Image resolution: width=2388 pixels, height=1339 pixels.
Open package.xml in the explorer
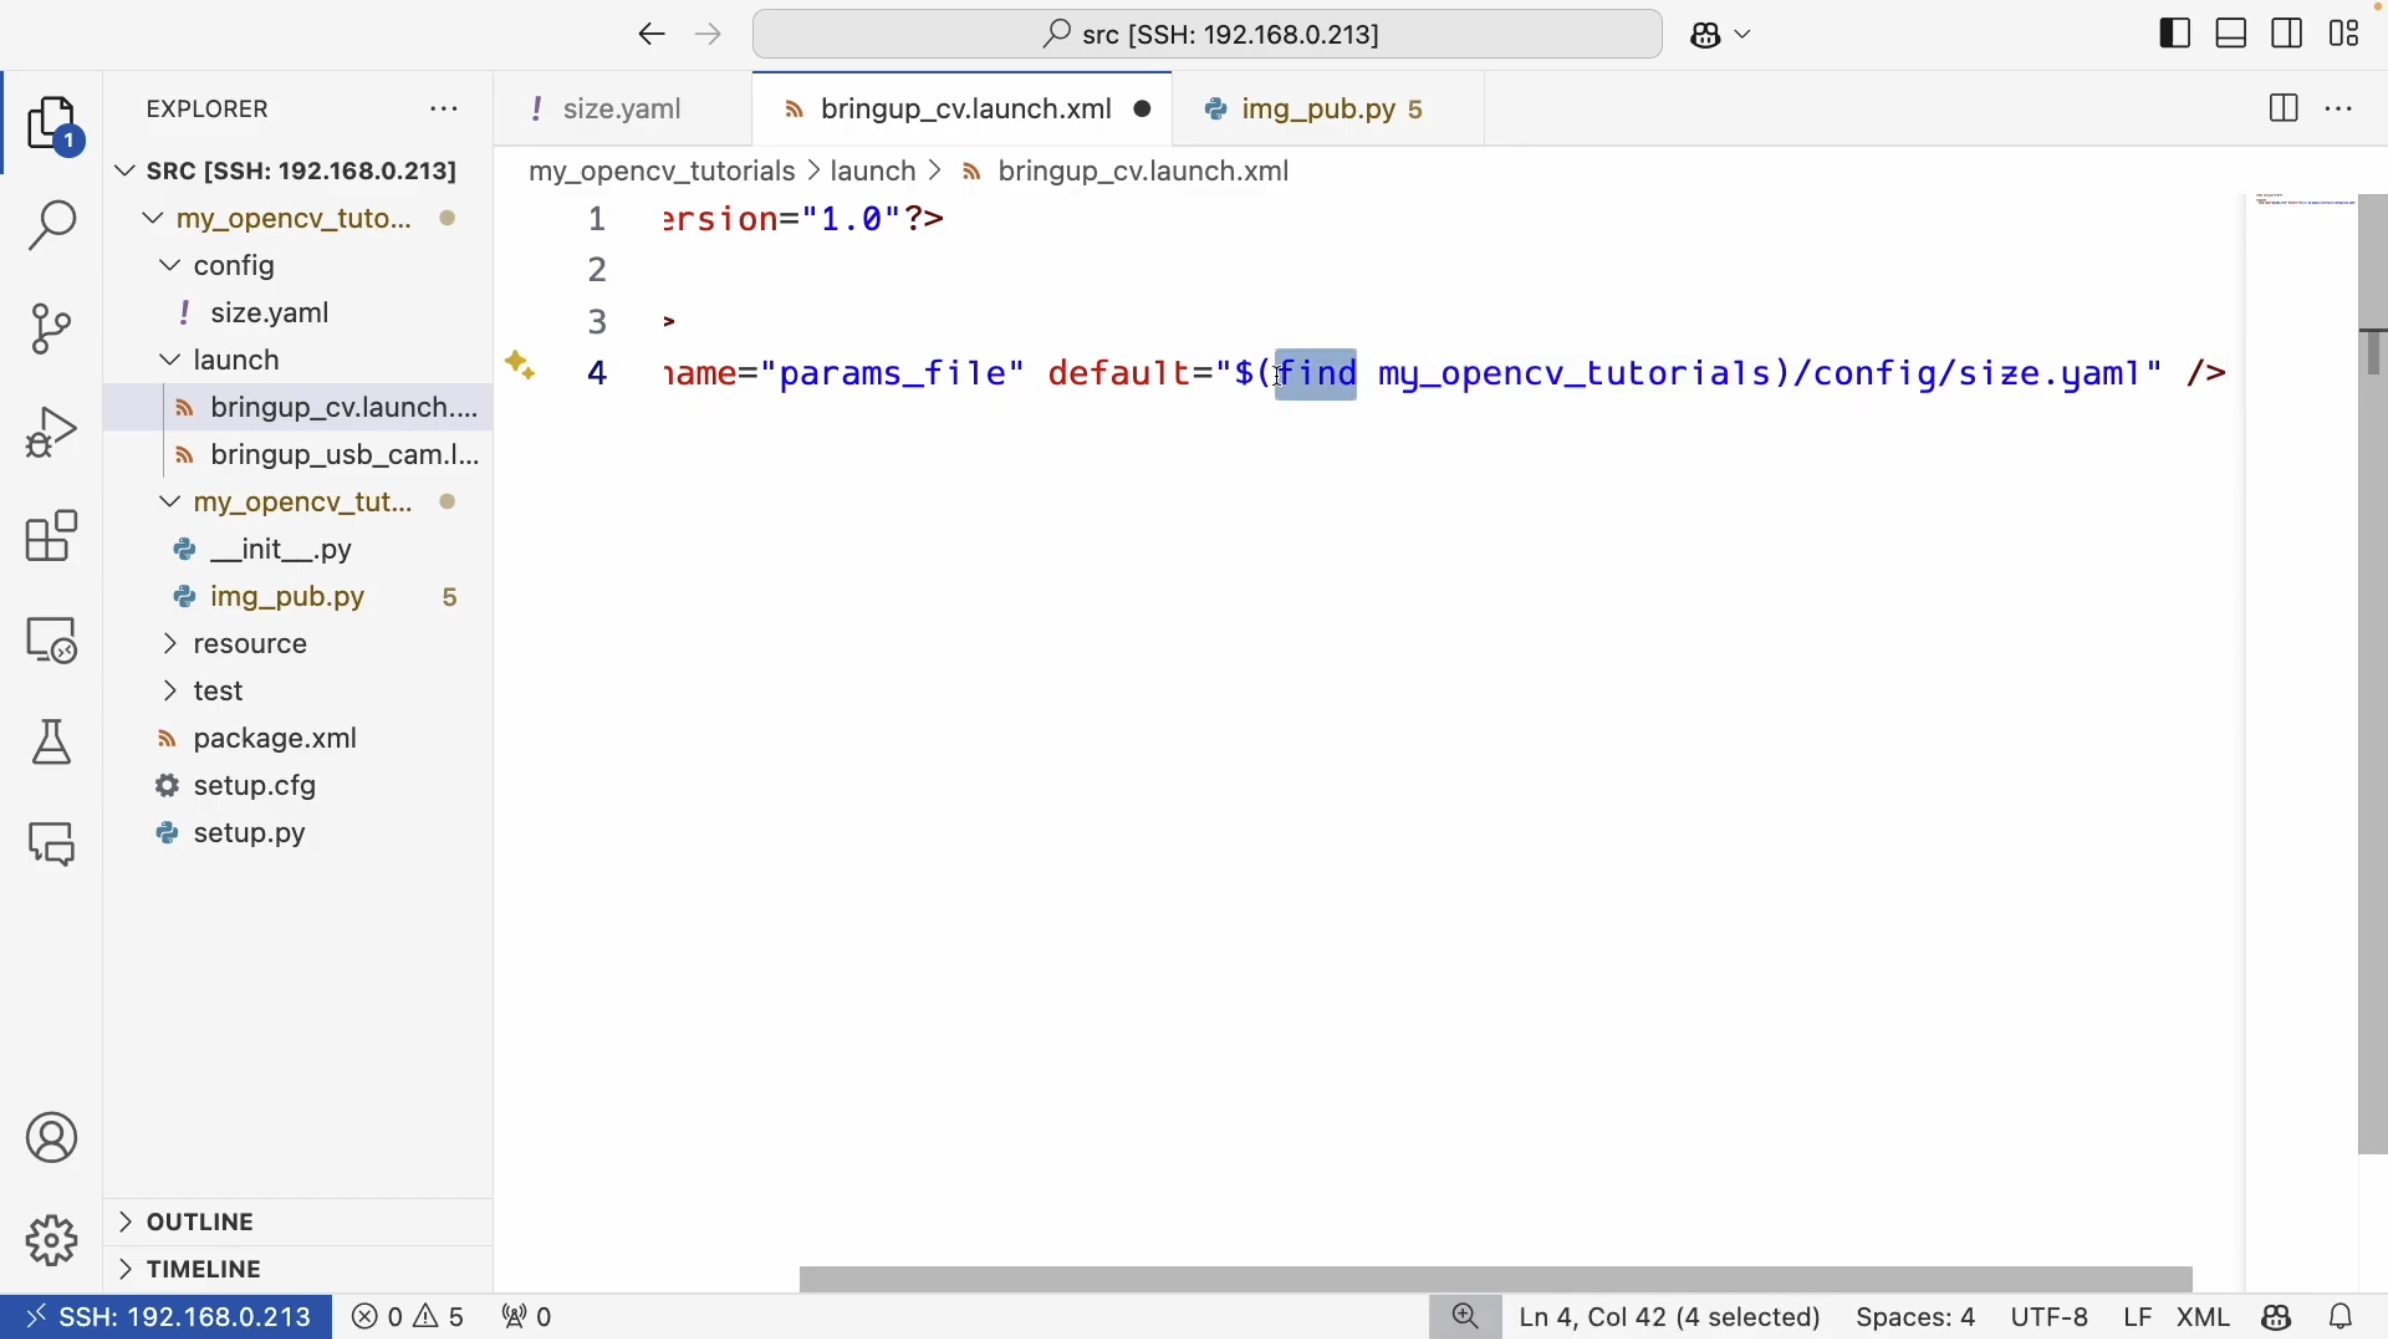(x=275, y=738)
